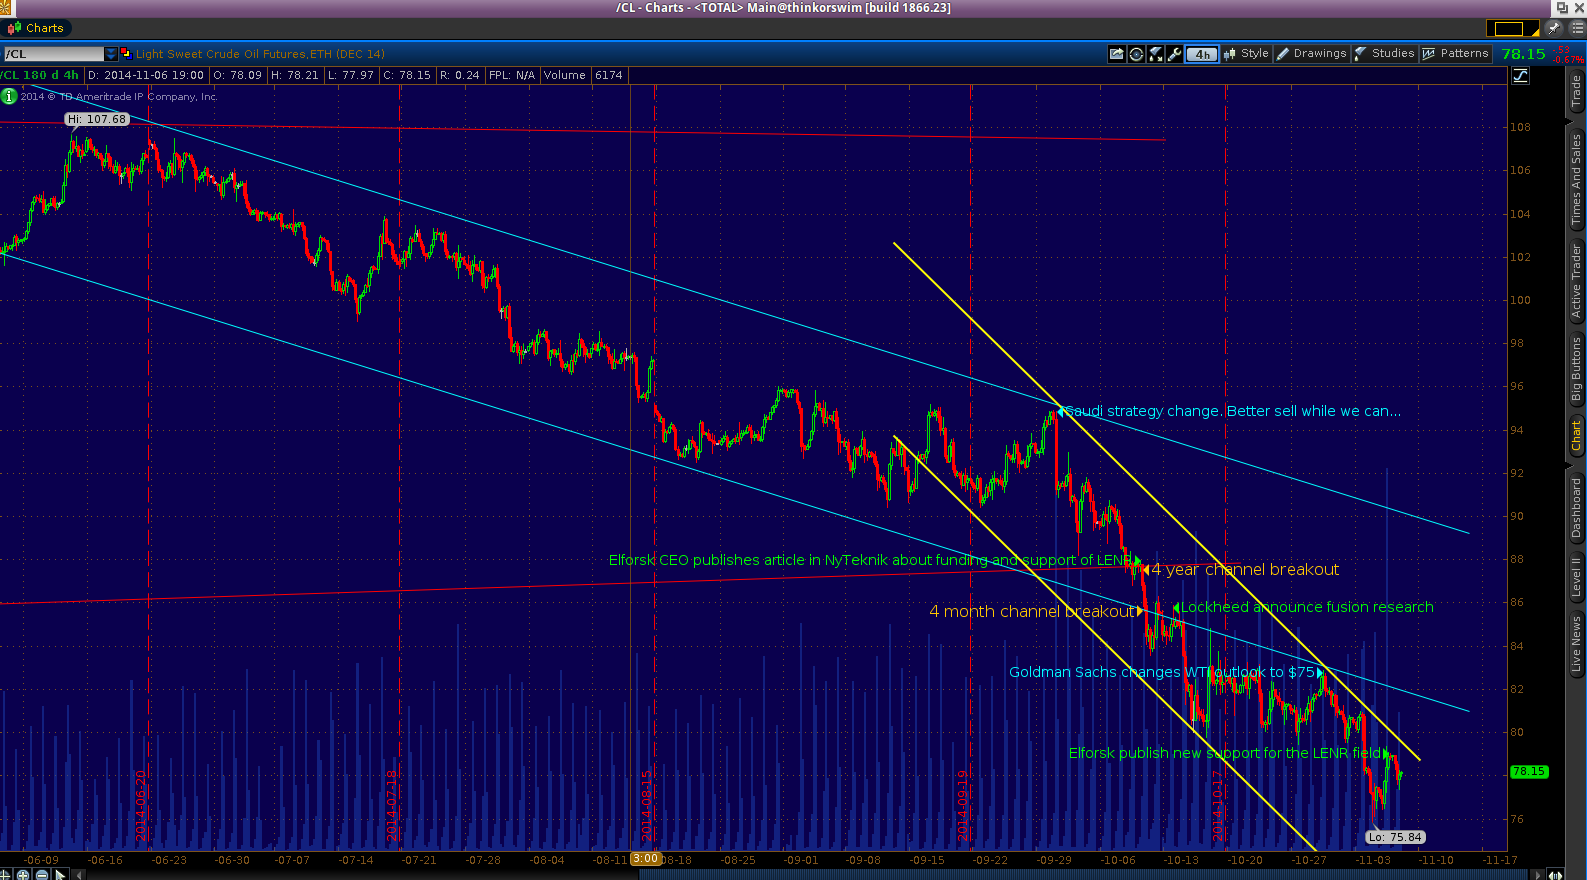This screenshot has height=880, width=1587.
Task: Click the Hi: 107.68 price bubble
Action: 97,119
